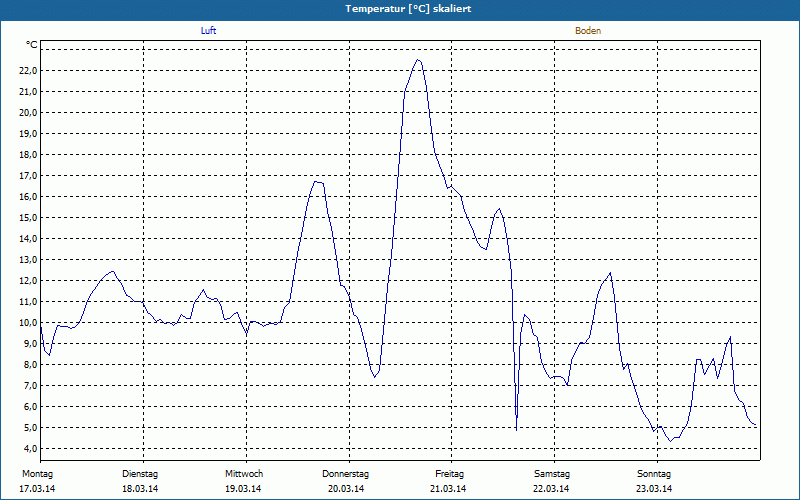
Task: Click the 21,0 y-axis value
Action: click(28, 92)
